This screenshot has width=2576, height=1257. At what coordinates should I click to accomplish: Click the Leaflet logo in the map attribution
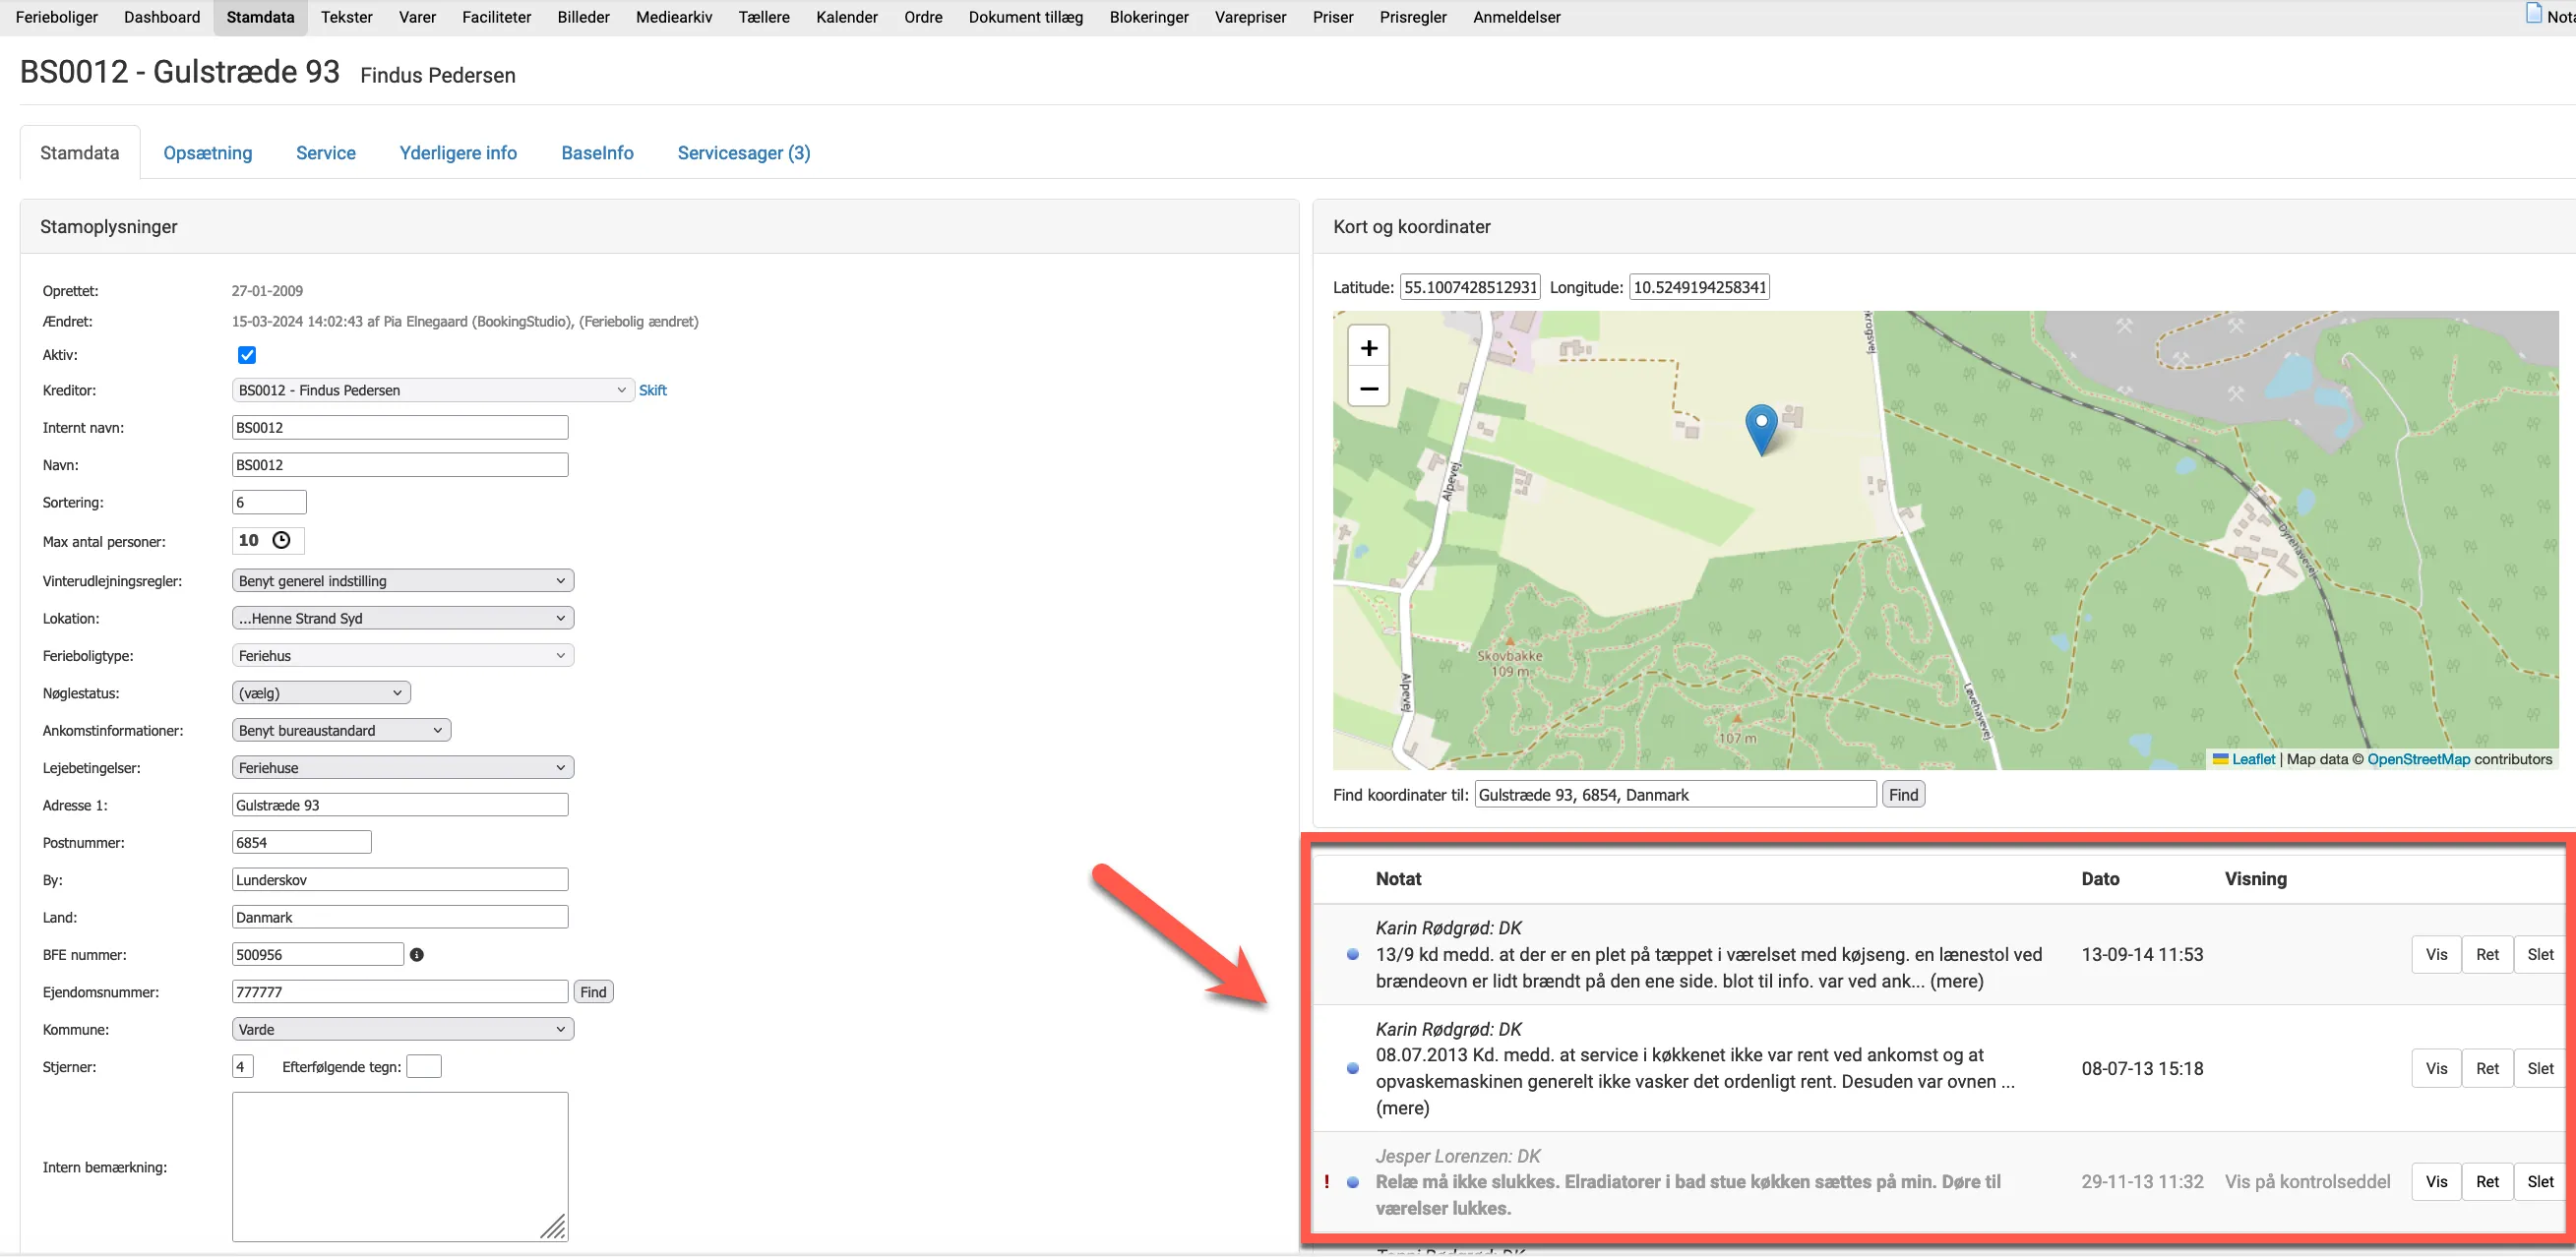point(2221,759)
